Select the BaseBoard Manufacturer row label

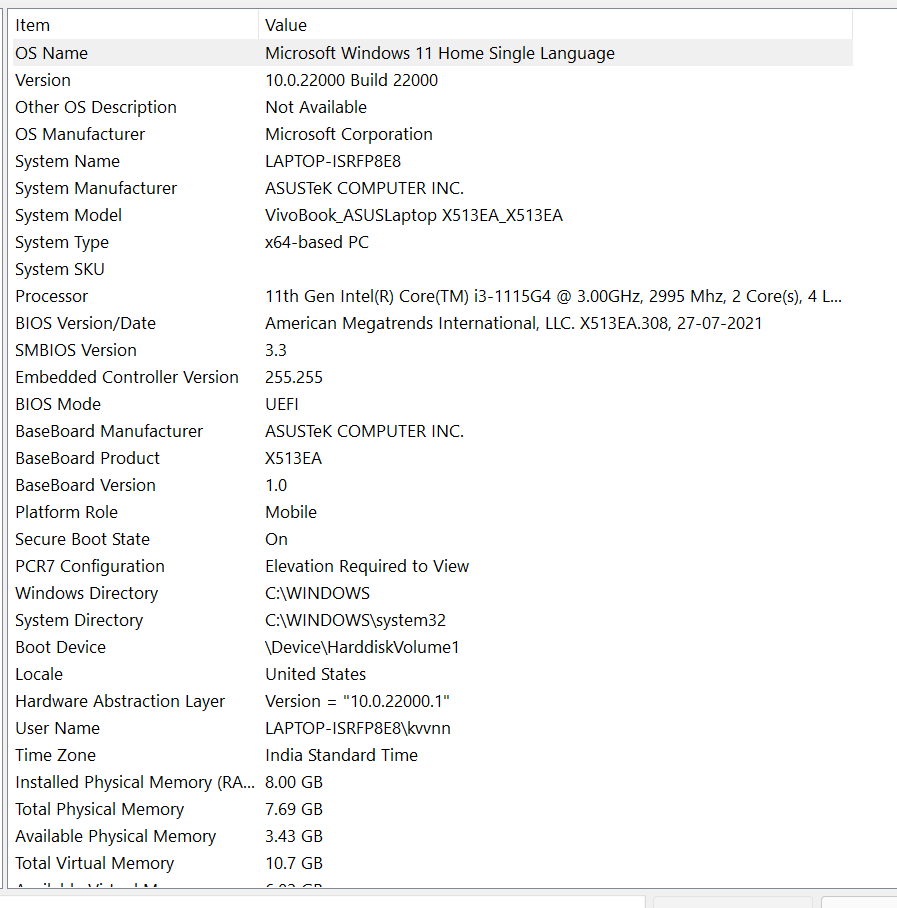[x=109, y=431]
